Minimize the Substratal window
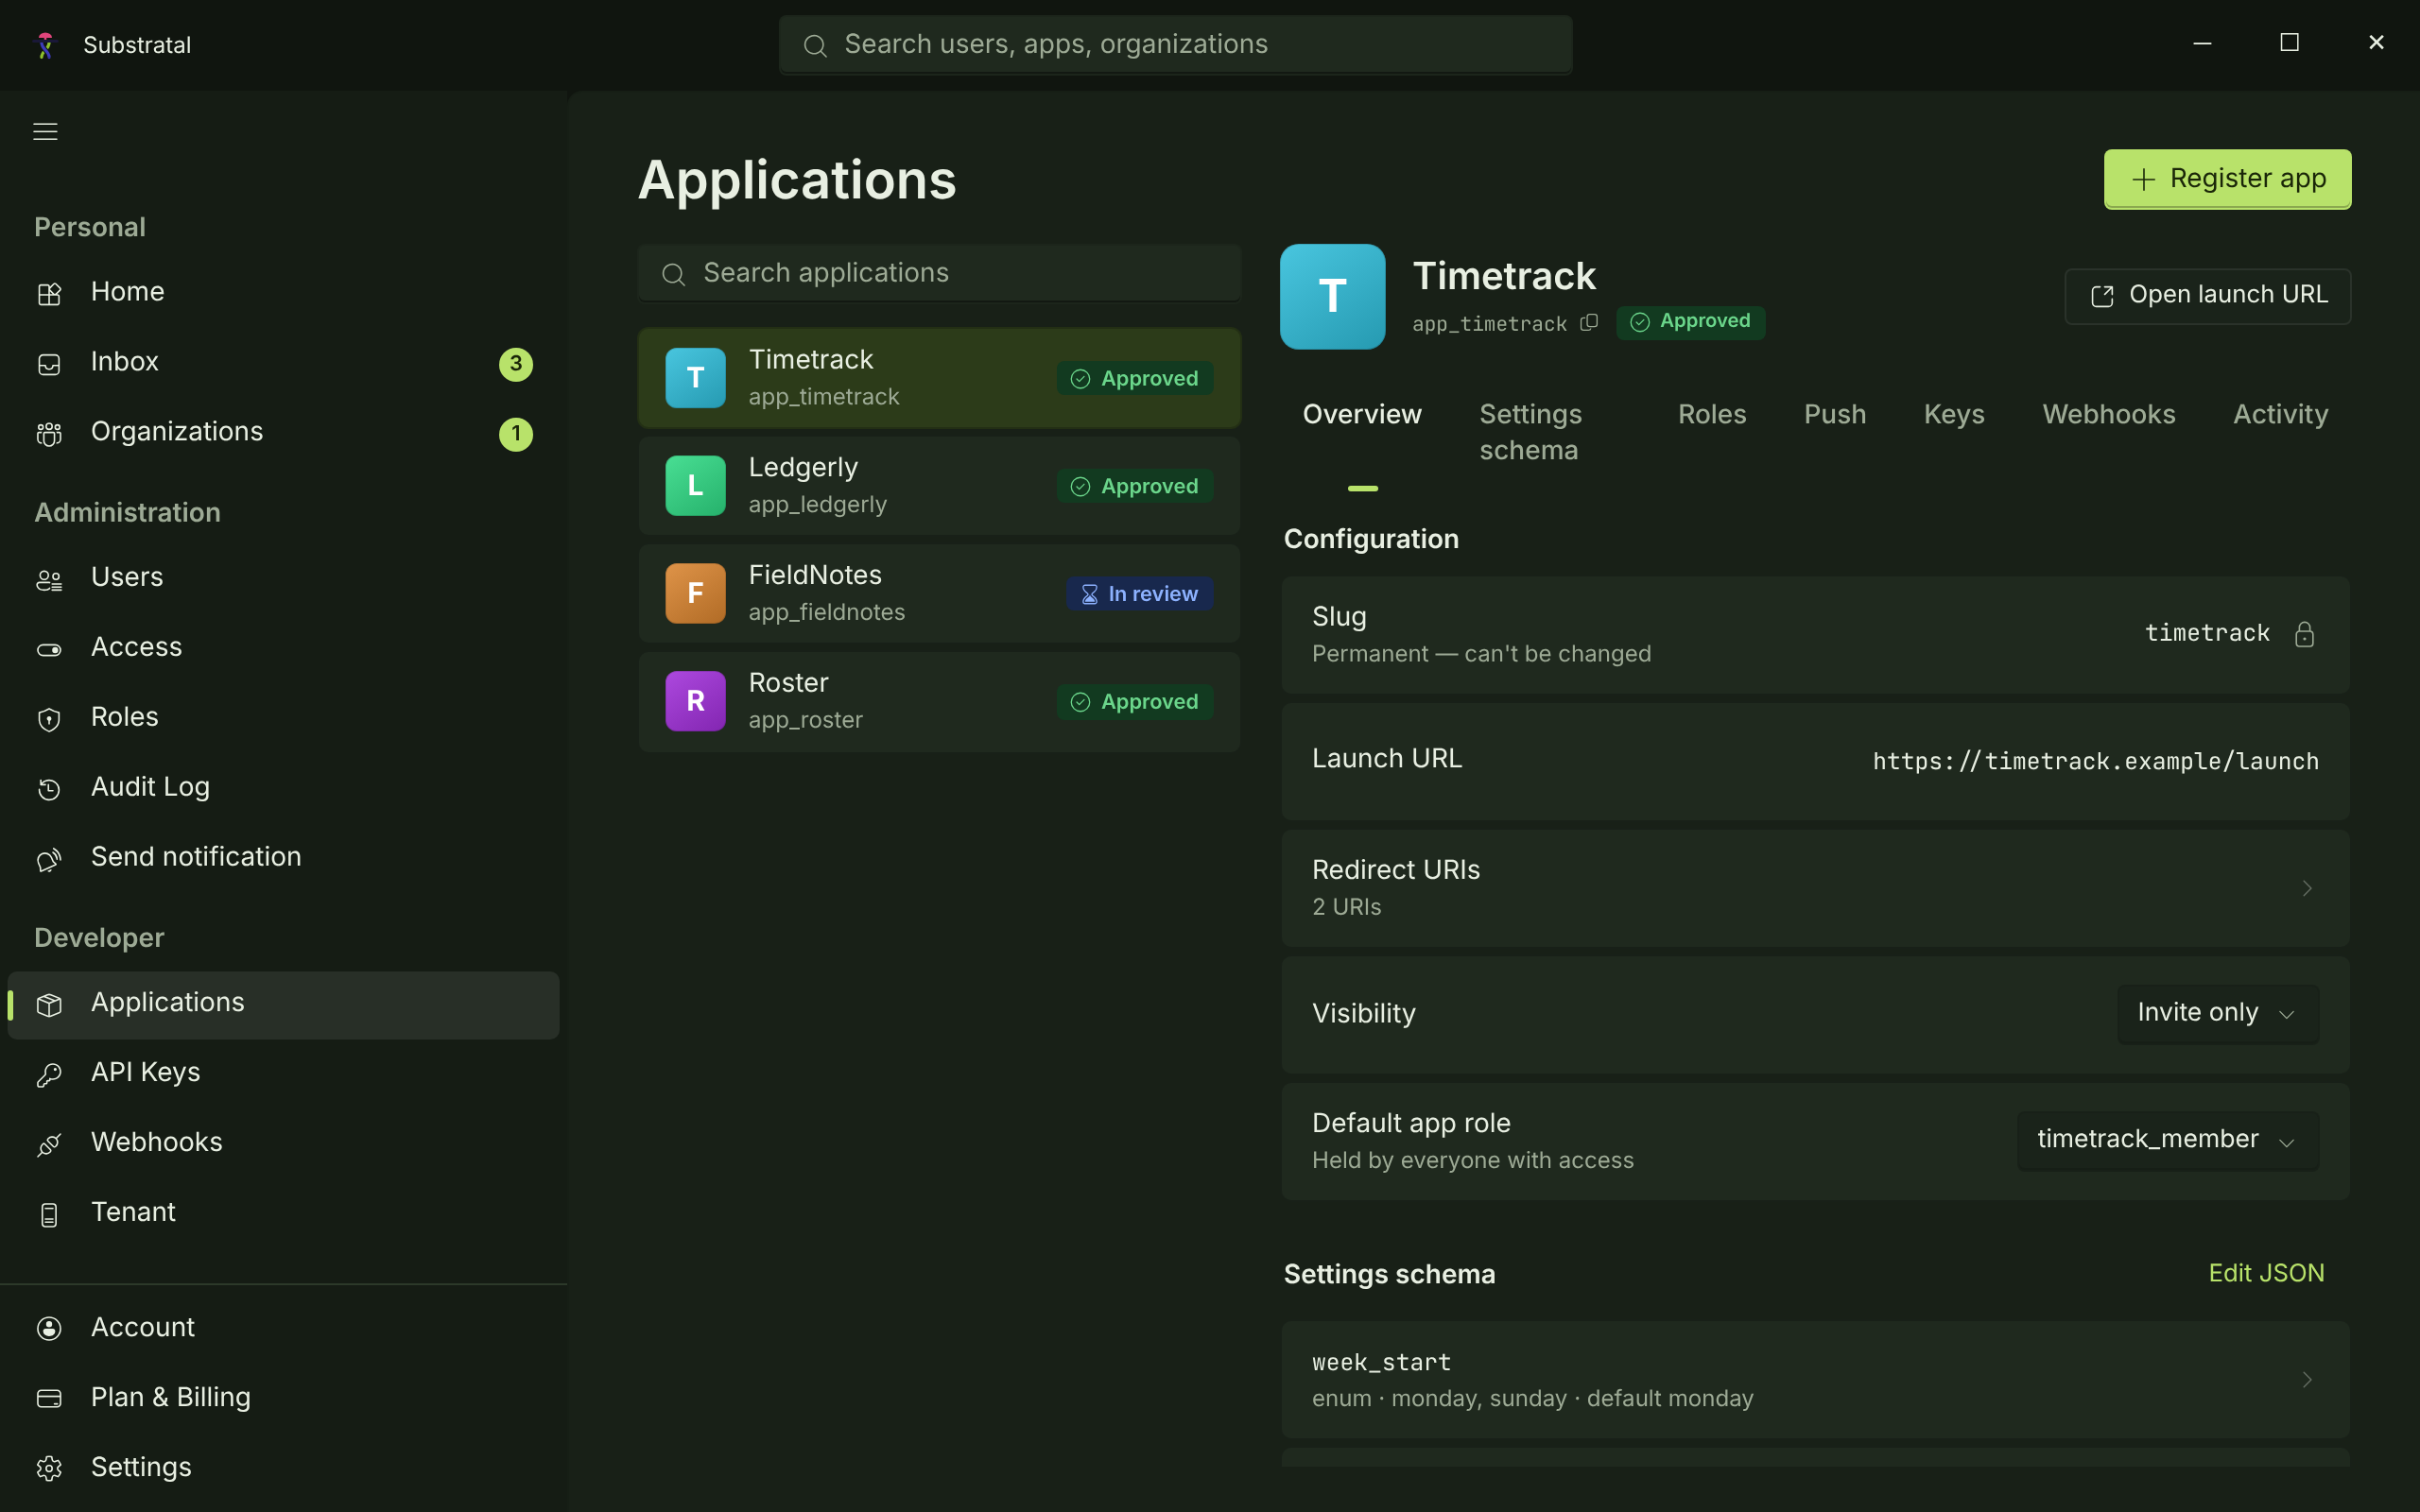Viewport: 2420px width, 1512px height. (2202, 43)
